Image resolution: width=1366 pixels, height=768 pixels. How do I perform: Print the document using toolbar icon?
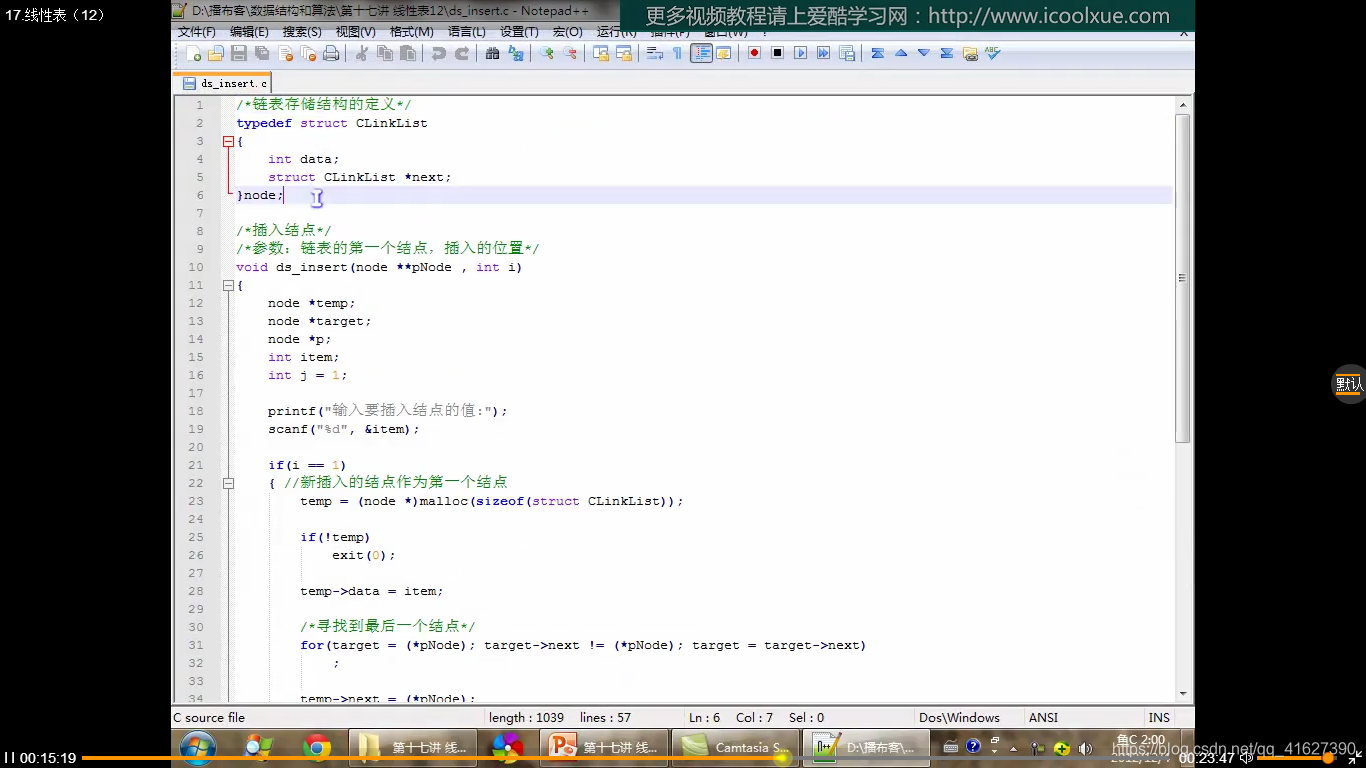[331, 53]
